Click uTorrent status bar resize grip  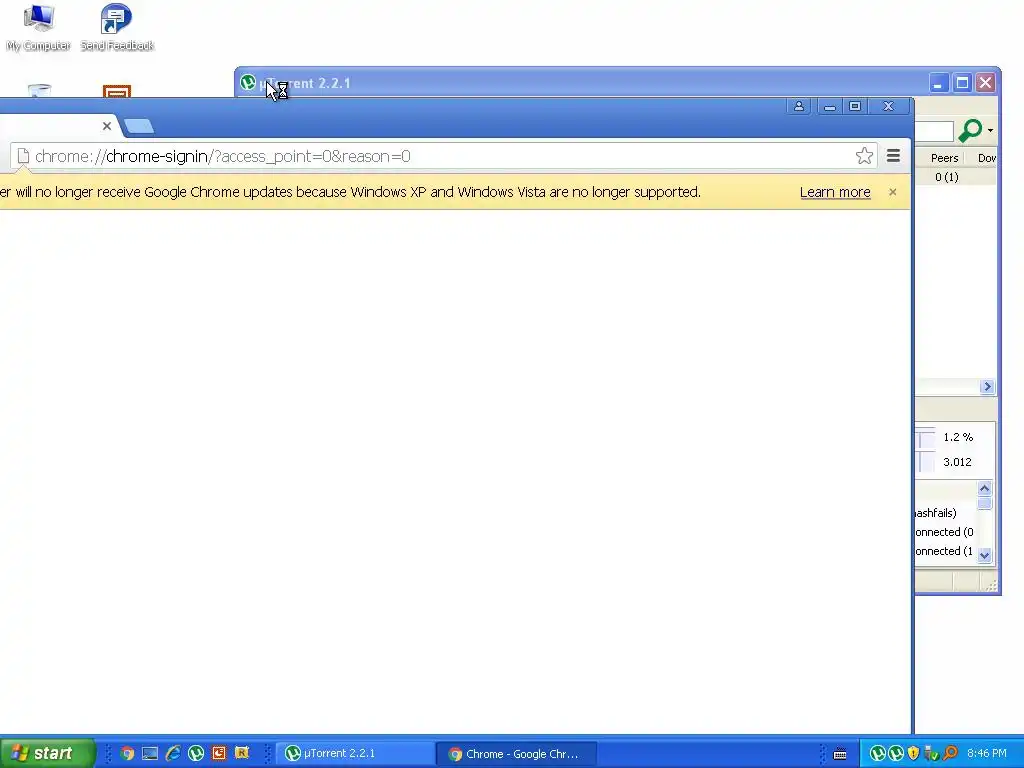[x=991, y=584]
